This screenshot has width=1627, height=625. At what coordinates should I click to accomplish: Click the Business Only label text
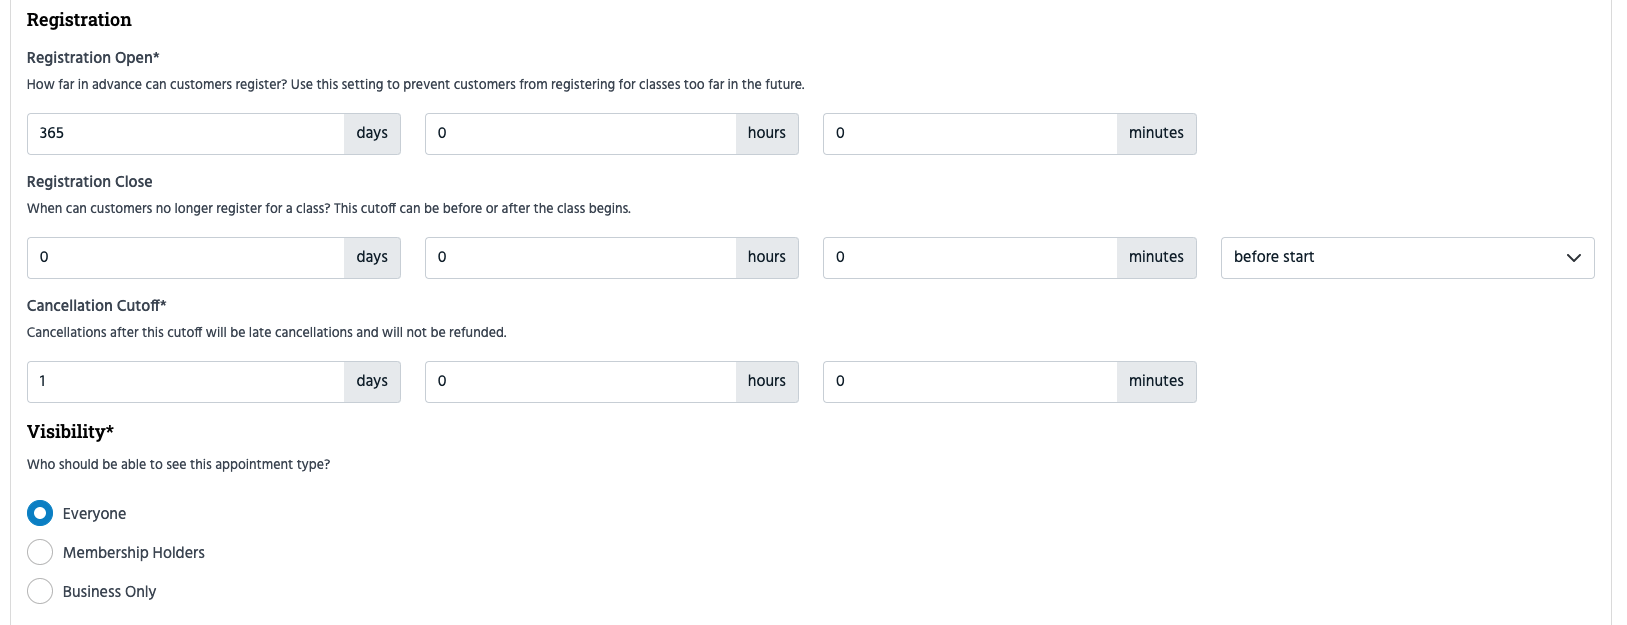point(109,592)
